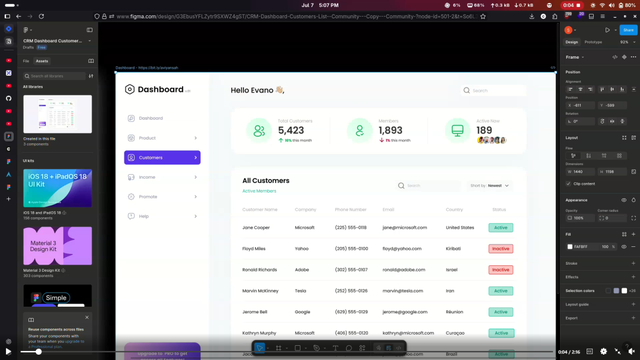Open the GitHub icon in browser sidebar

(x=9, y=98)
